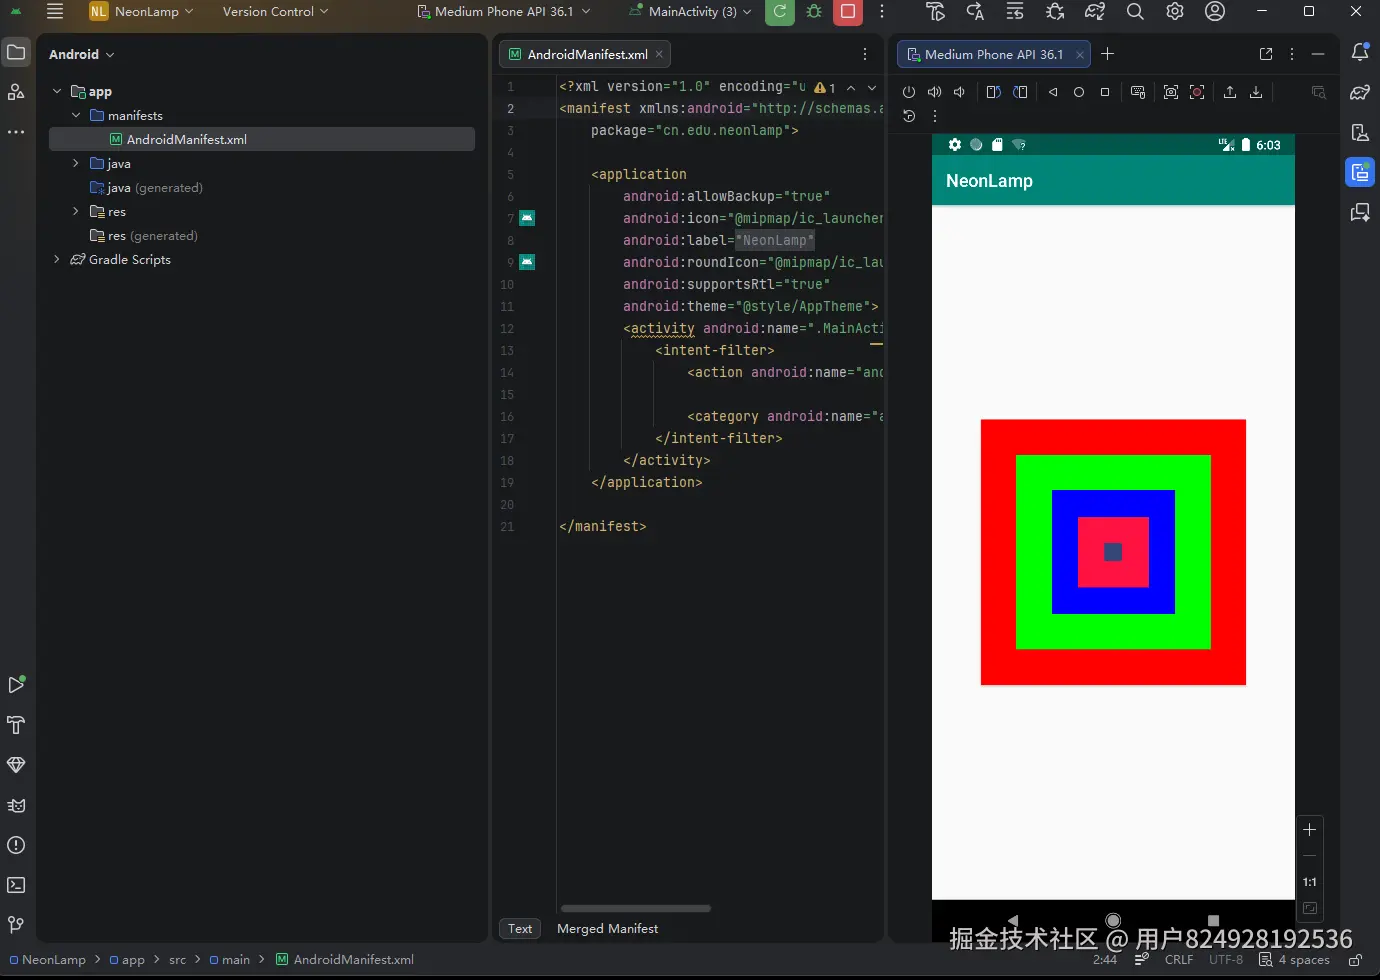
Task: Open NeonLamp project dropdown
Action: click(141, 12)
